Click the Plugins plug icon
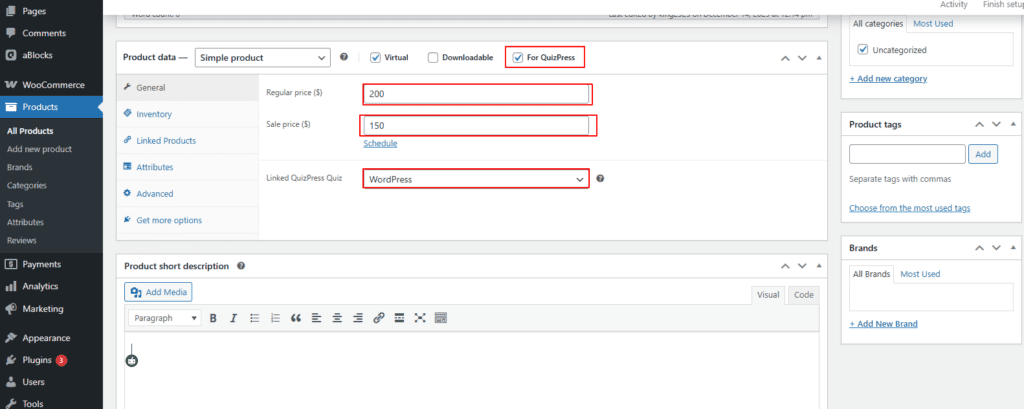The height and width of the screenshot is (409, 1024). [10, 360]
